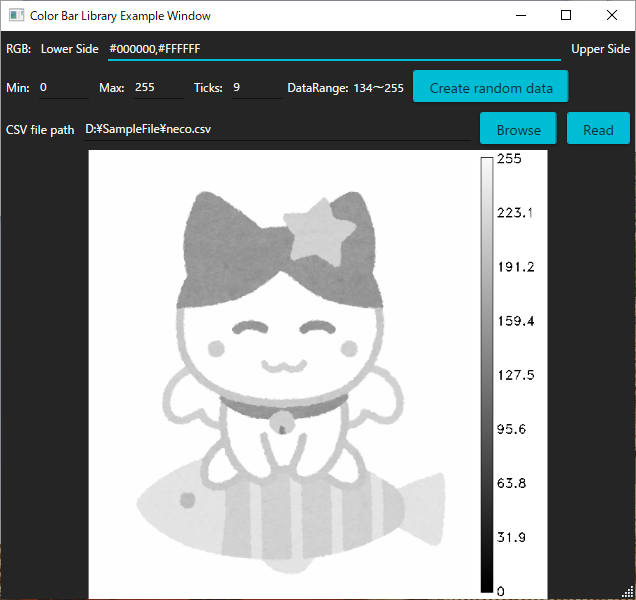The height and width of the screenshot is (600, 636).
Task: Open the Browse file dialog button
Action: [x=518, y=129]
